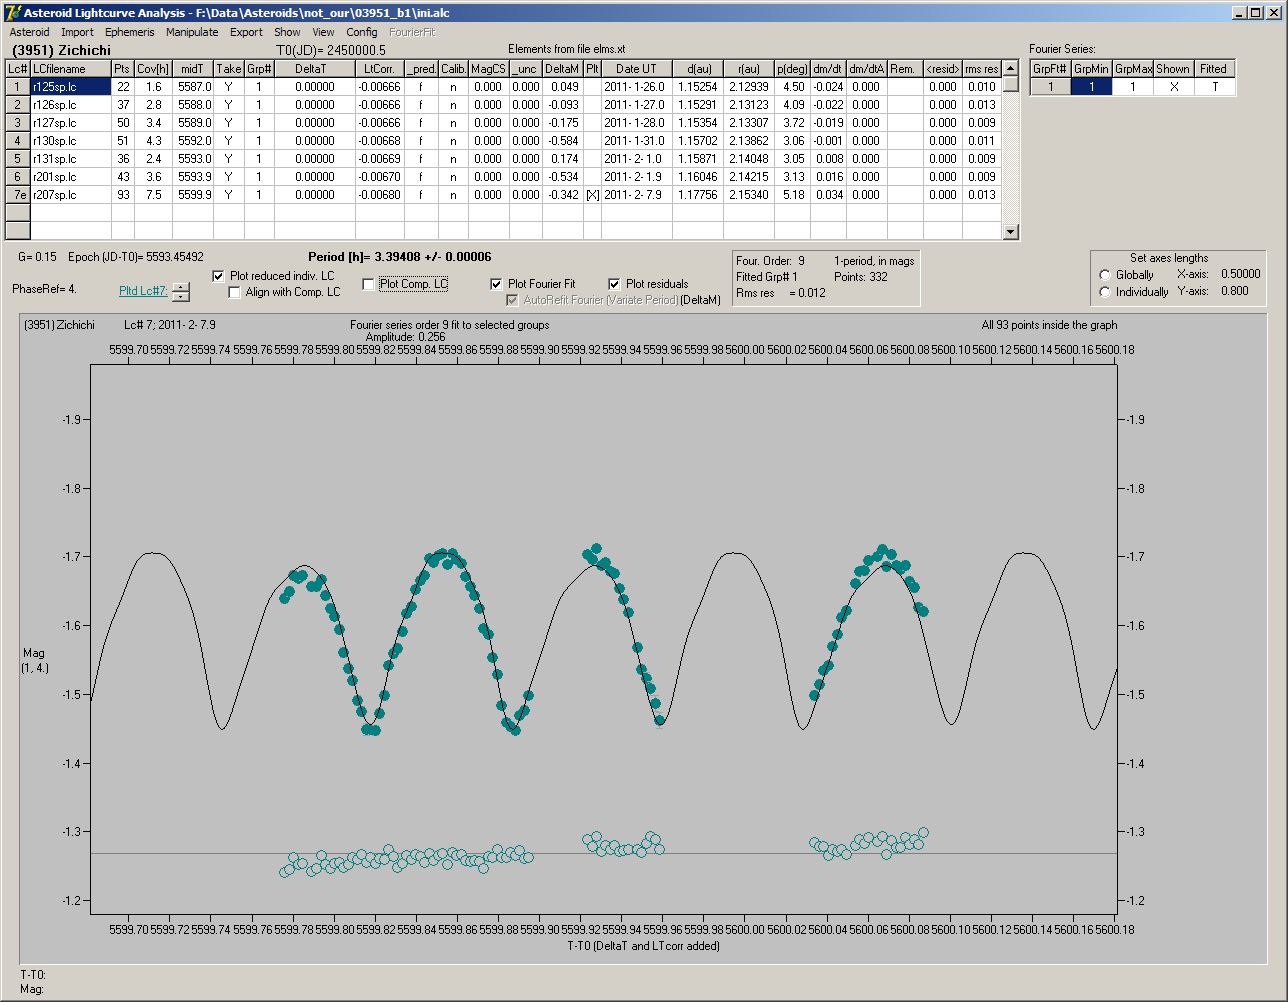Click the Shown X cell in Fourier Series
The height and width of the screenshot is (1002, 1288).
(x=1173, y=87)
